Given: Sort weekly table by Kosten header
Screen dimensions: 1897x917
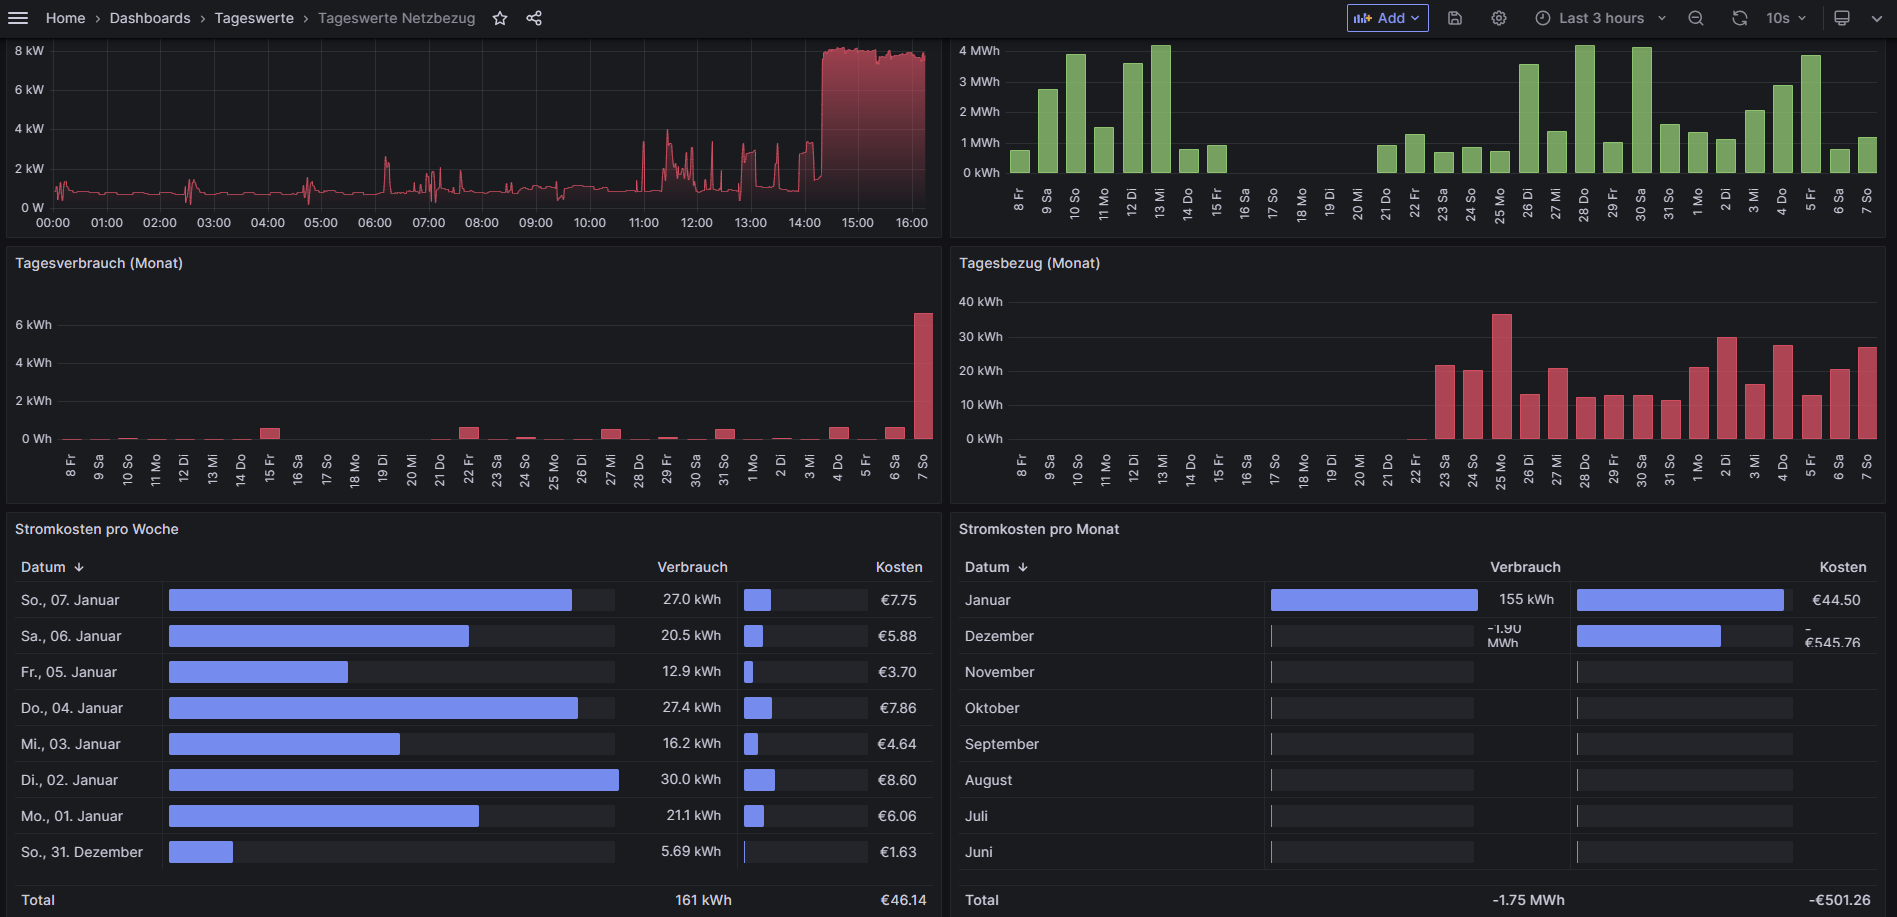Looking at the screenshot, I should 899,567.
